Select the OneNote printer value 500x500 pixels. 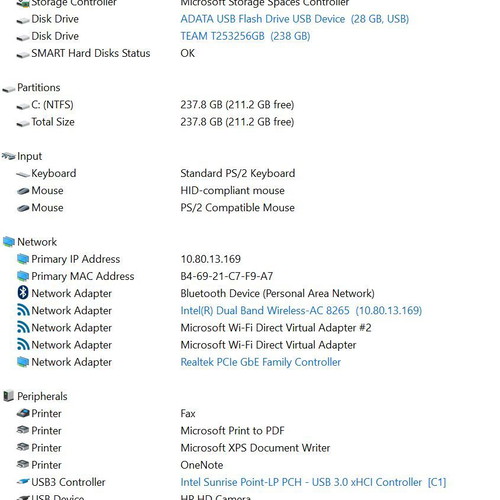202,465
